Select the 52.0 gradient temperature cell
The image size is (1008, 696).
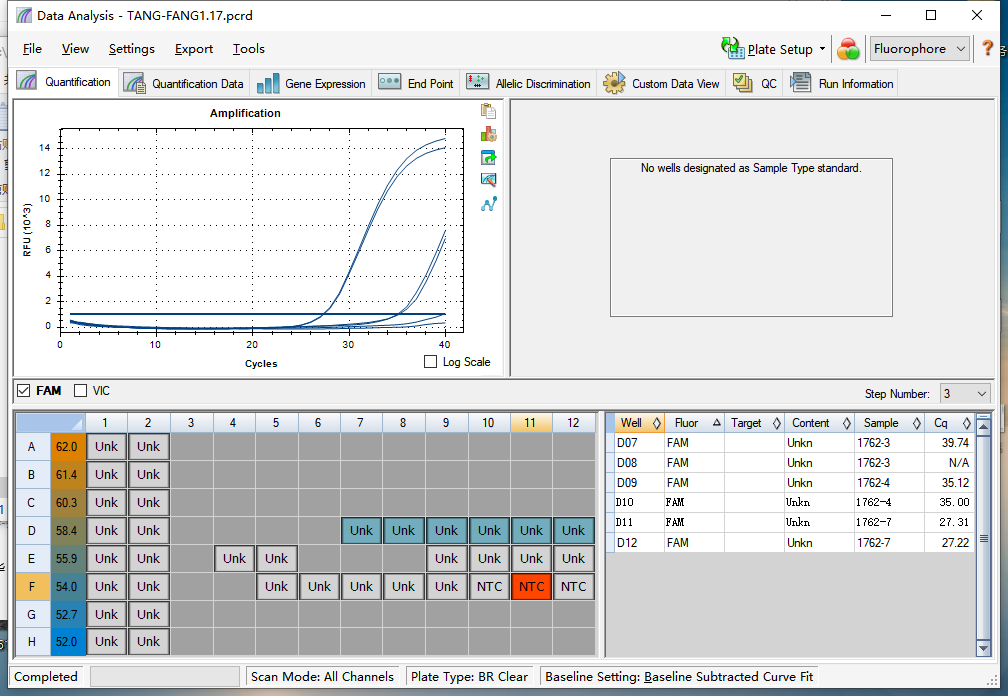(x=68, y=641)
